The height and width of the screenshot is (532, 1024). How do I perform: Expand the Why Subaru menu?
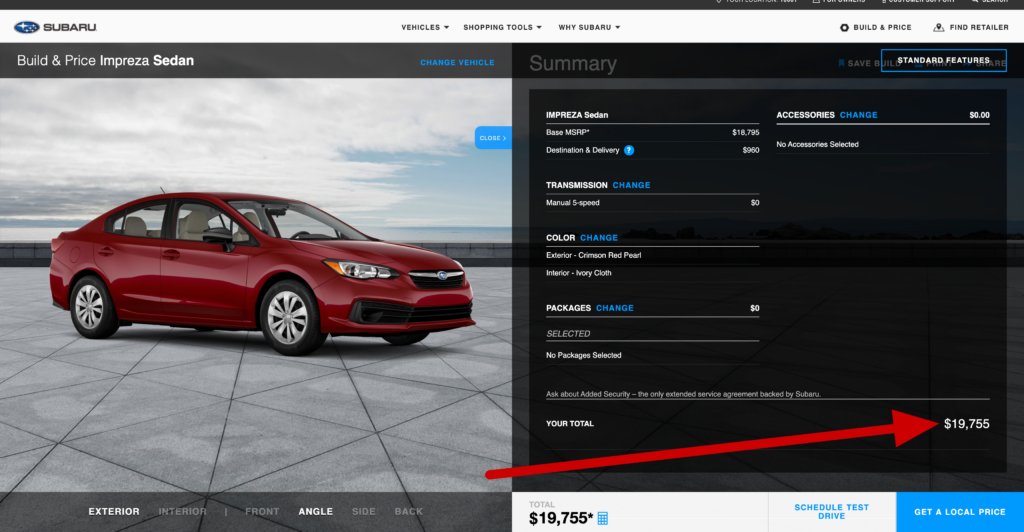589,27
